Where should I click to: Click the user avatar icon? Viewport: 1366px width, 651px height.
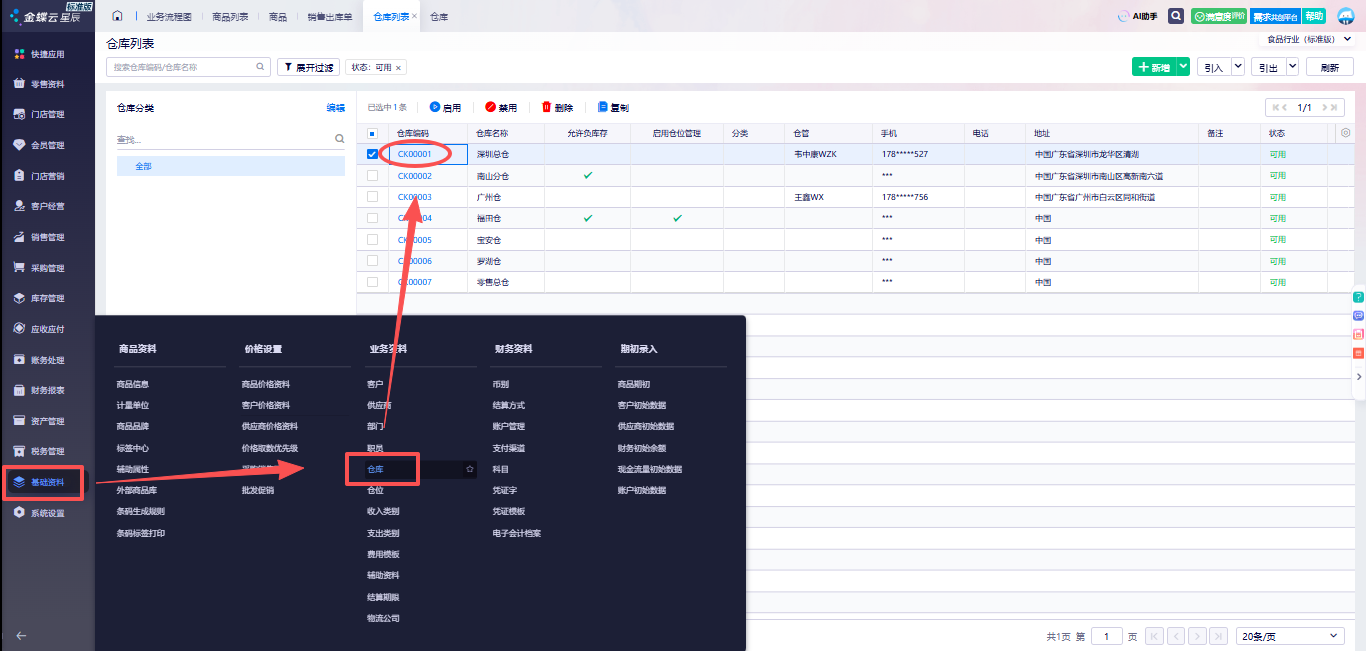point(1345,16)
